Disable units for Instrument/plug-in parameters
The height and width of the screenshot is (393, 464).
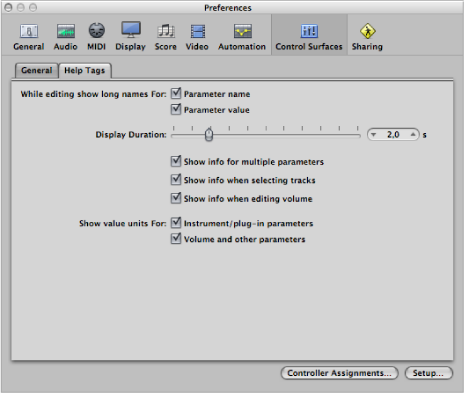(176, 223)
